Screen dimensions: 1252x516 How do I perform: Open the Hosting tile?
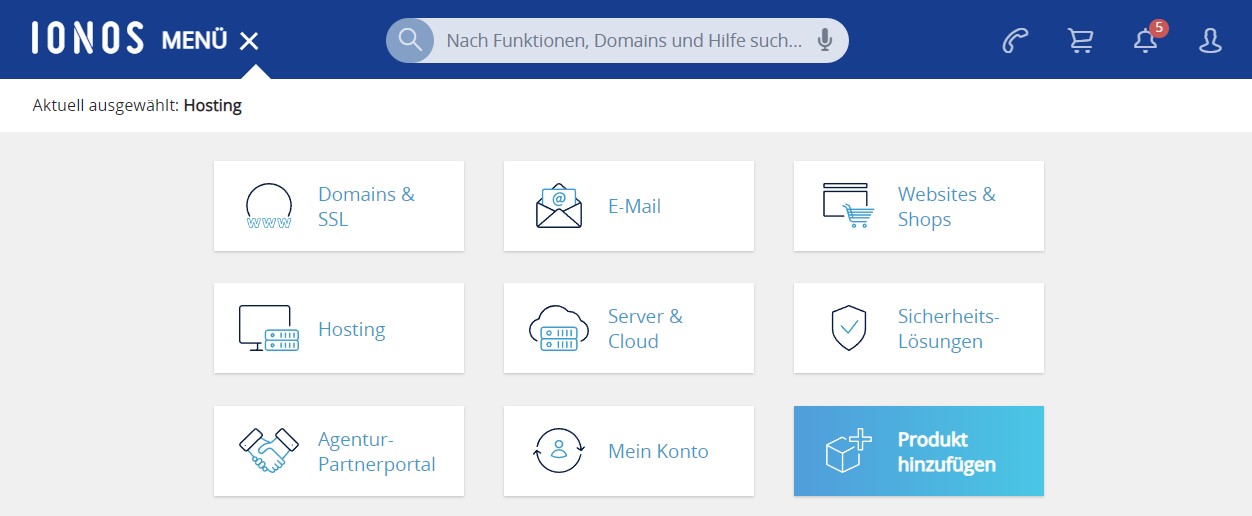(339, 328)
